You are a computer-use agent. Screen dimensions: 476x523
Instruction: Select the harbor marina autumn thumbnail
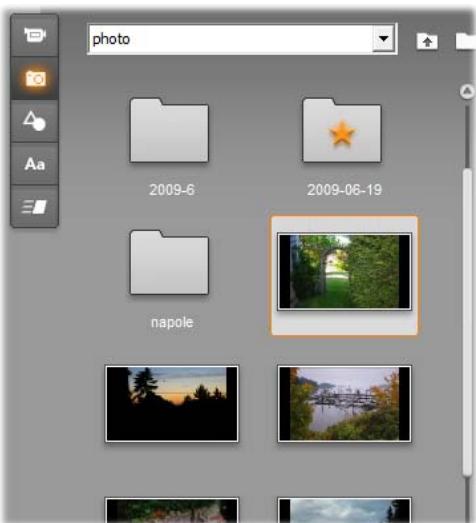tap(345, 404)
